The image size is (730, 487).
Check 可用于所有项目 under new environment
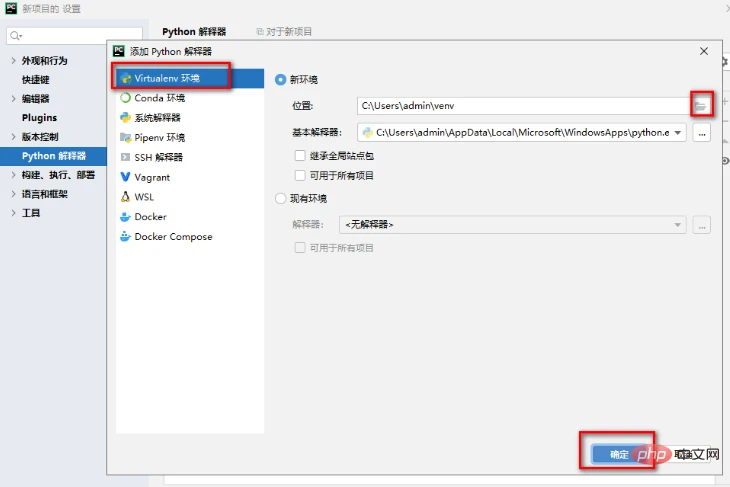(300, 175)
